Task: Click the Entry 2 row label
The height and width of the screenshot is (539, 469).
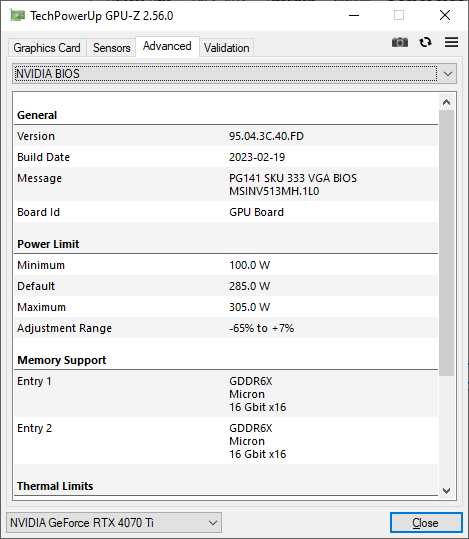Action: coord(34,428)
